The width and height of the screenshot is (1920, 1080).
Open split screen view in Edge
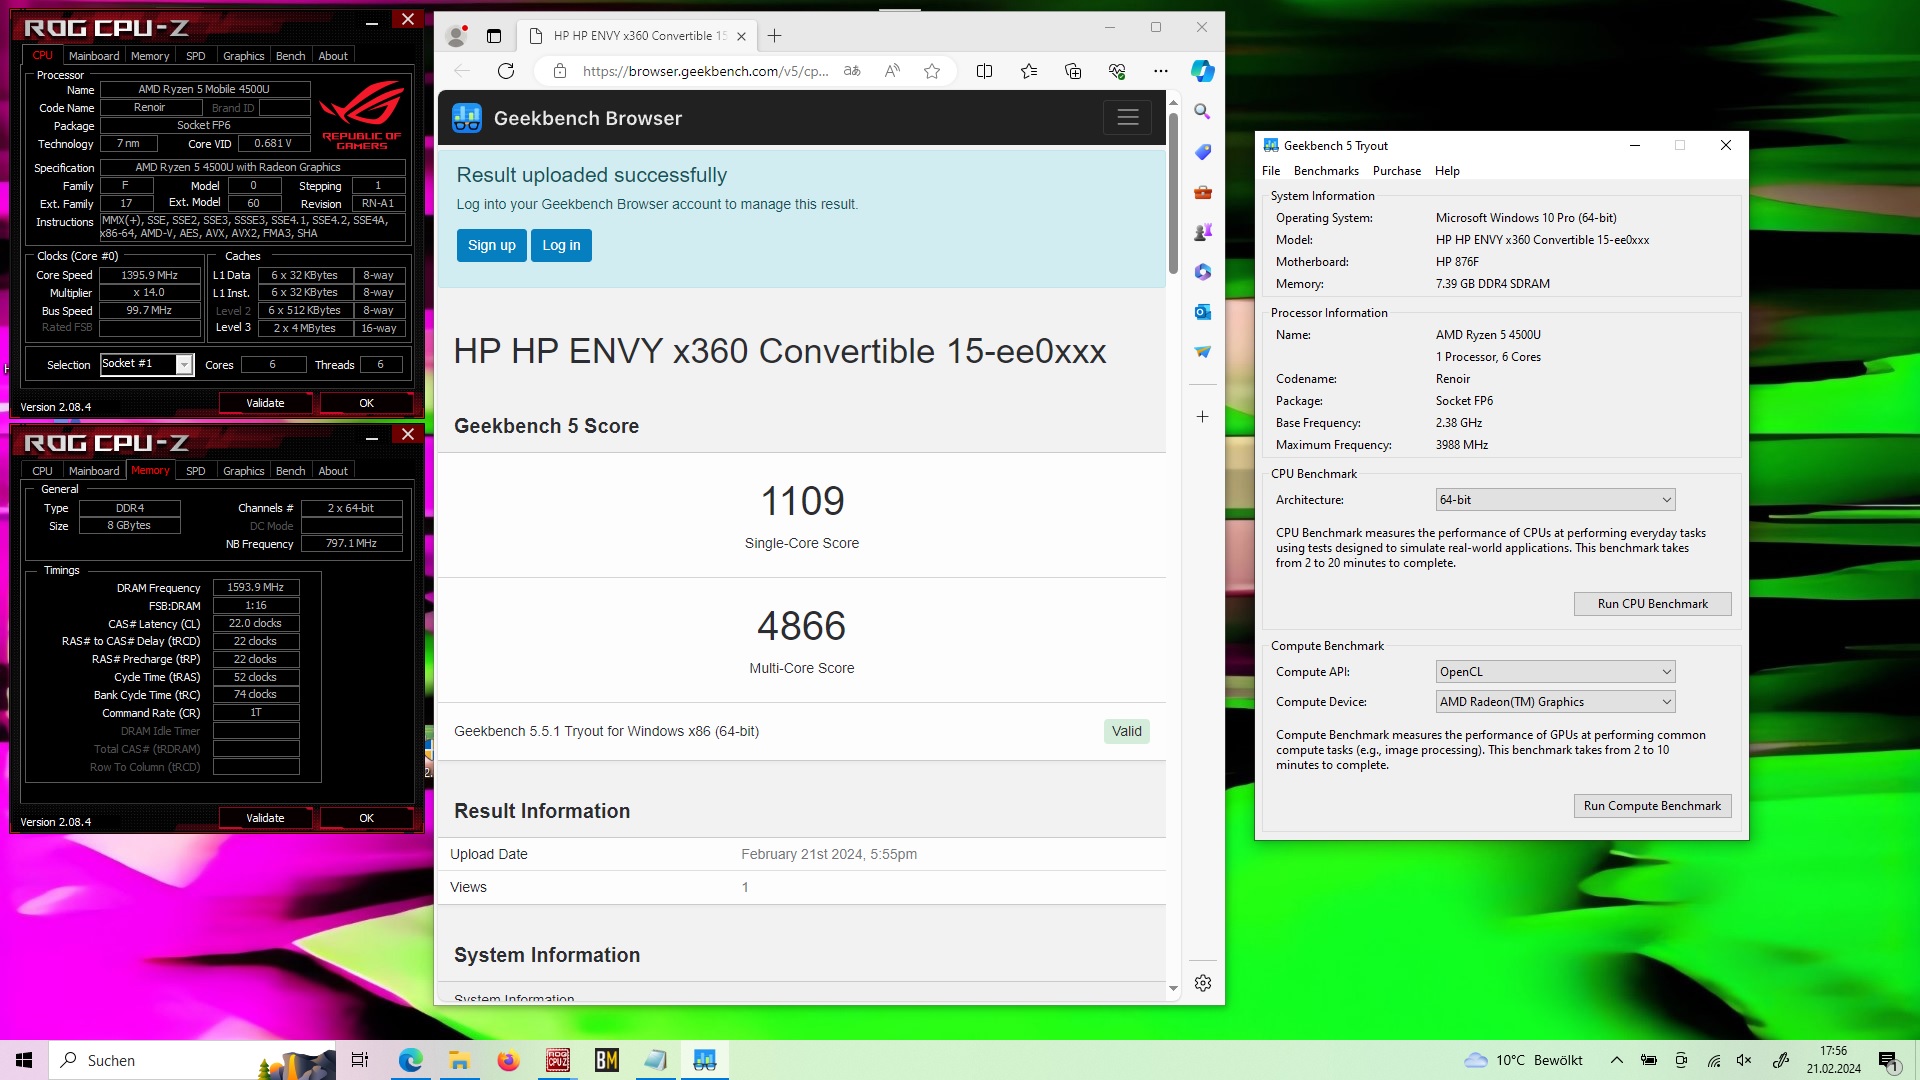click(984, 71)
